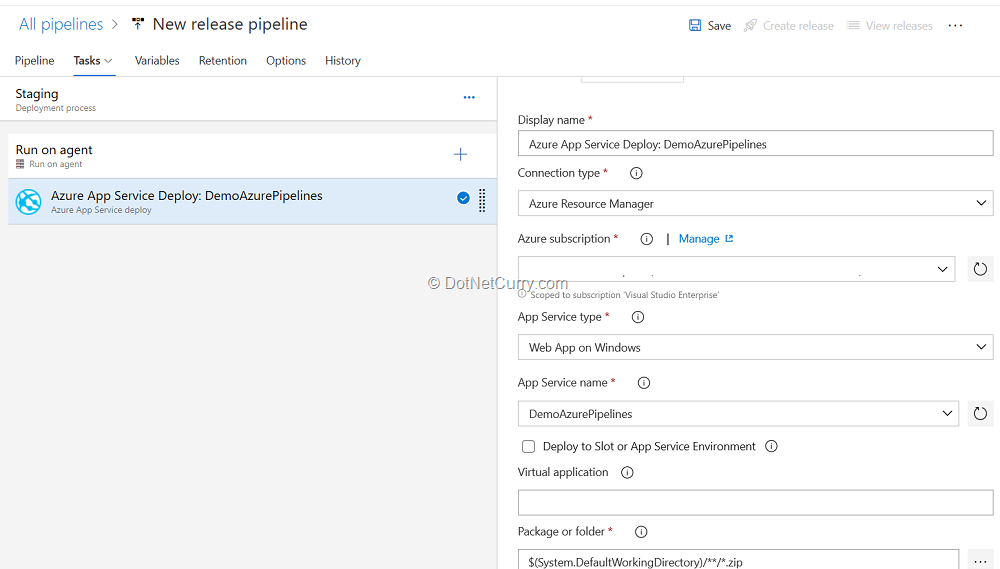1000x569 pixels.
Task: Click the Create release button
Action: click(789, 26)
